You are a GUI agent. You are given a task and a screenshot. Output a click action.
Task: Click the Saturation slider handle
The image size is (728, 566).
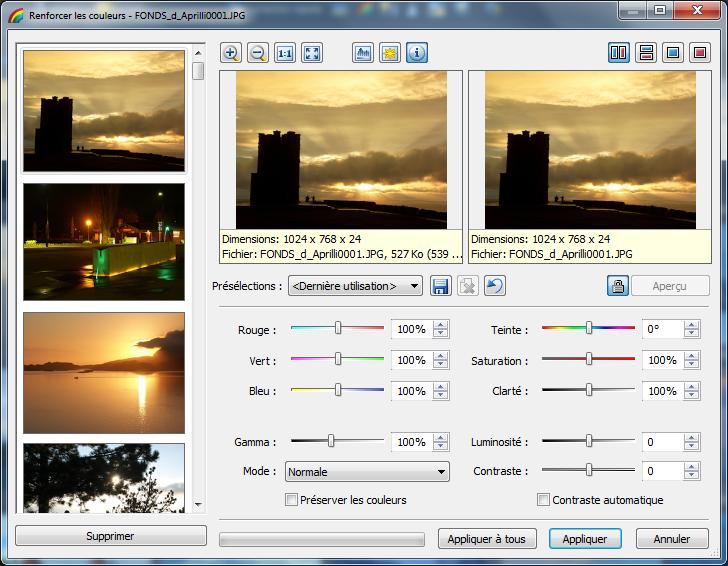pyautogui.click(x=589, y=360)
